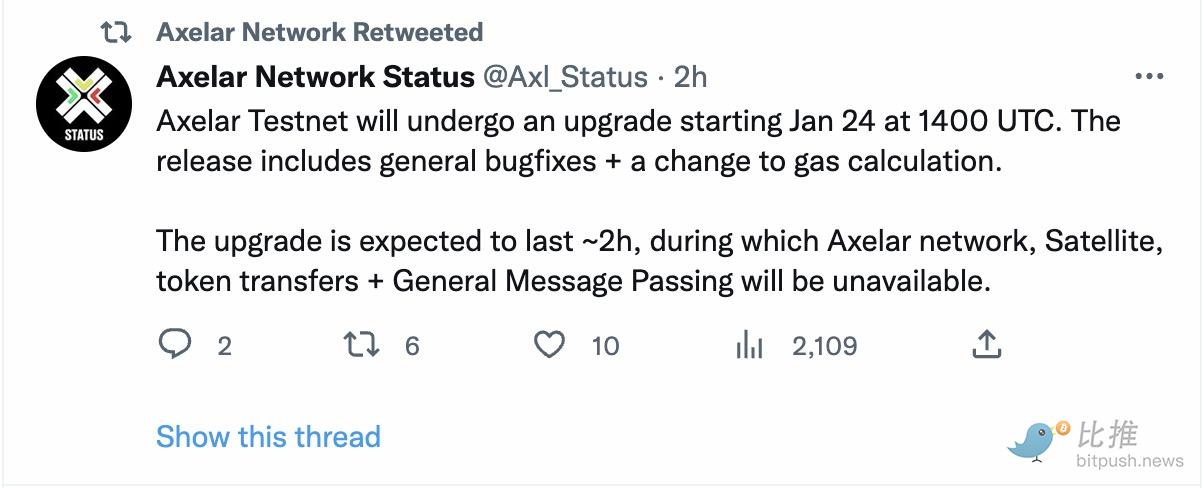Like the tweet with the heart icon

549,345
